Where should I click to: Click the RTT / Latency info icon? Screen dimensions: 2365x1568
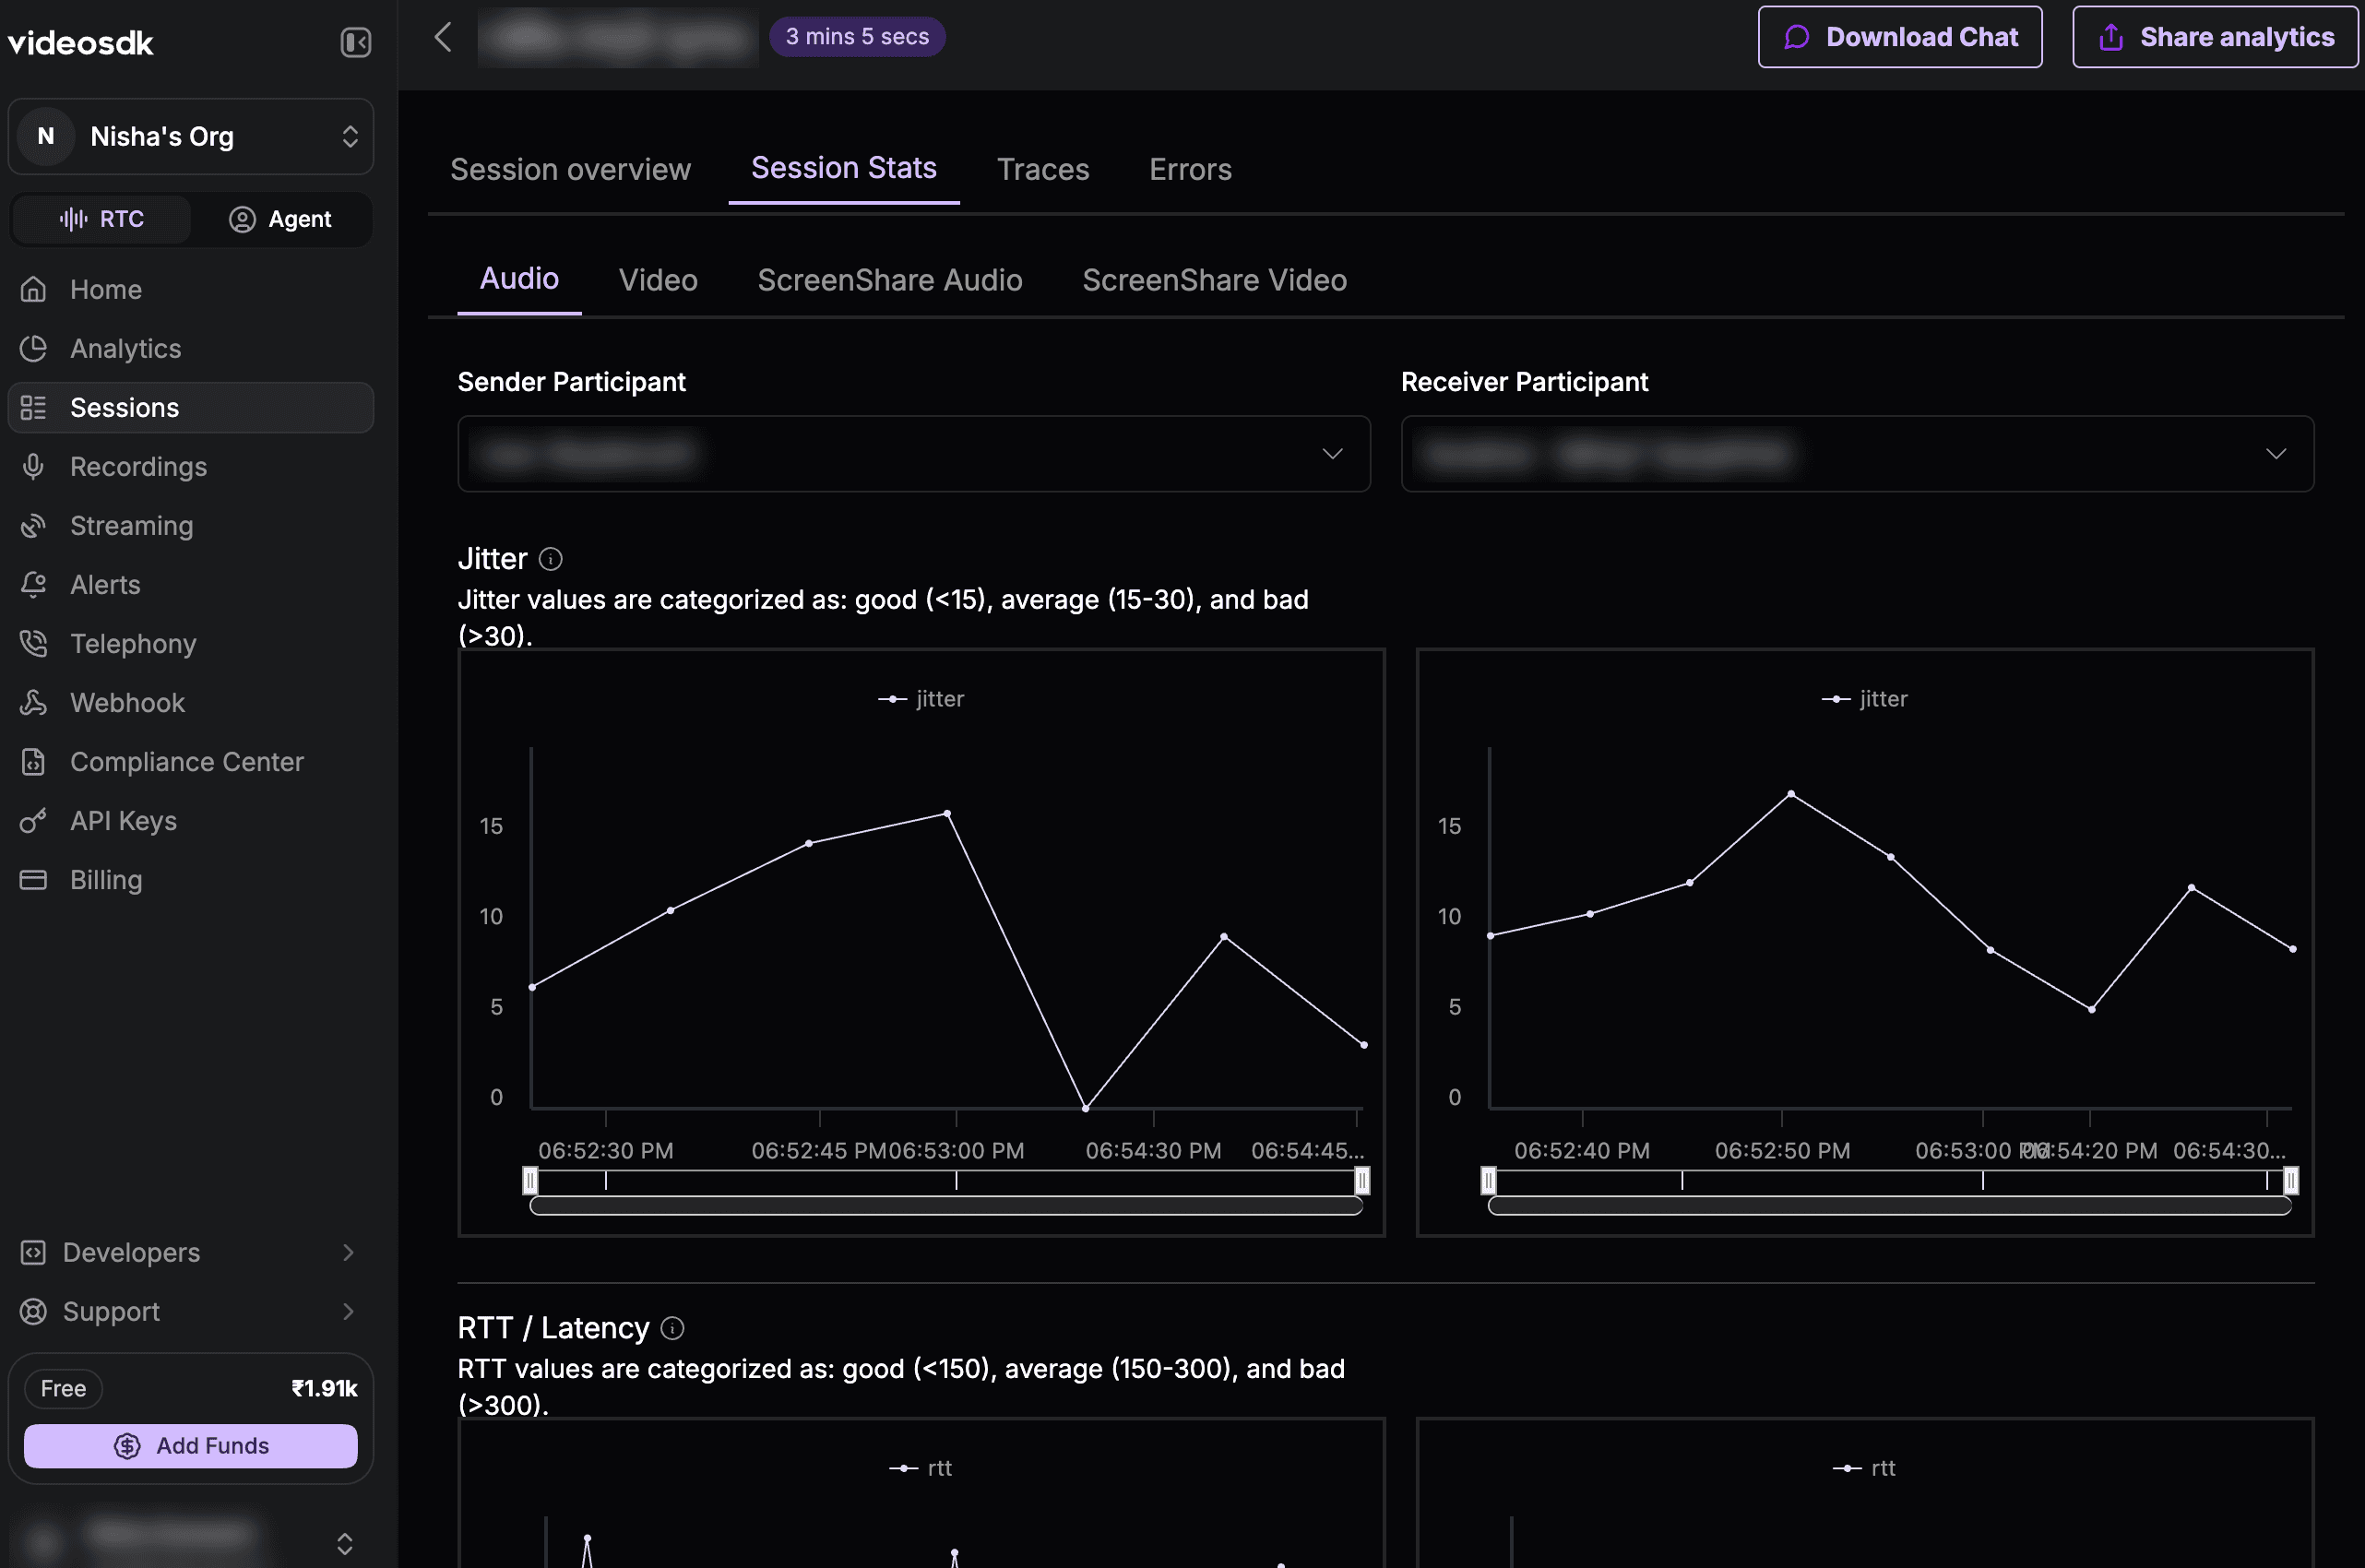coord(672,1328)
